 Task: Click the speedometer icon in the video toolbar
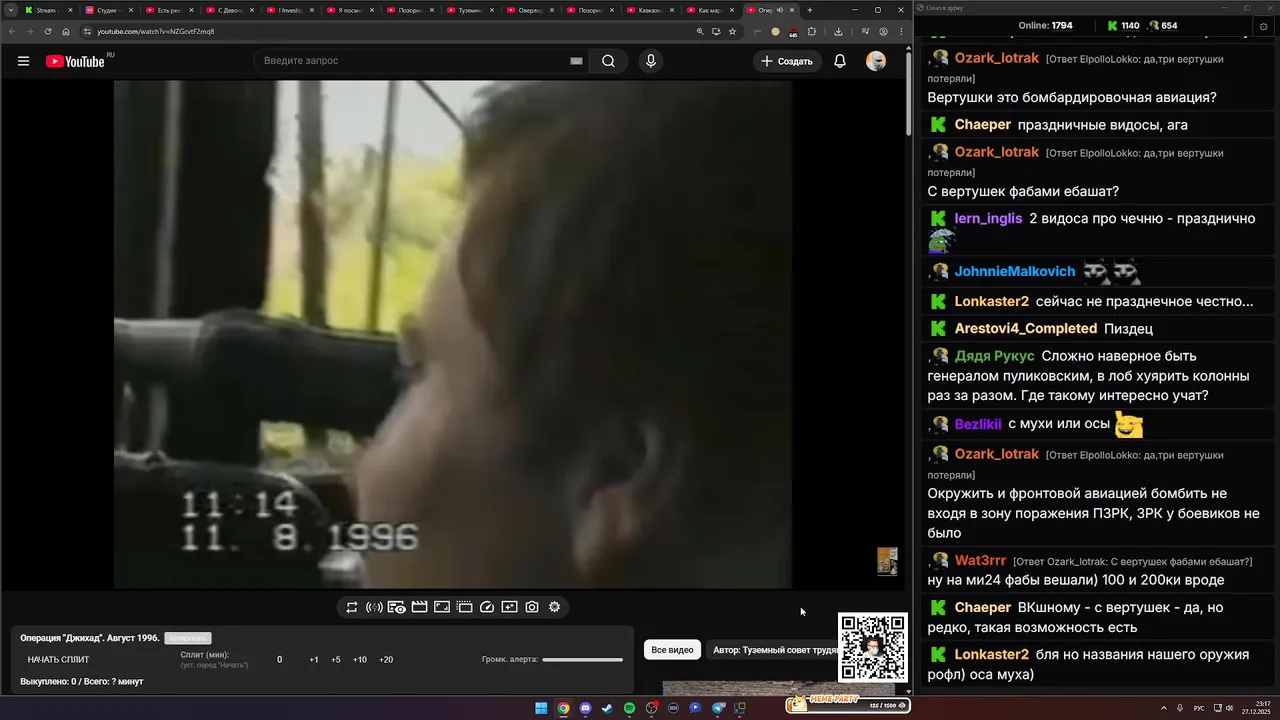pos(487,607)
